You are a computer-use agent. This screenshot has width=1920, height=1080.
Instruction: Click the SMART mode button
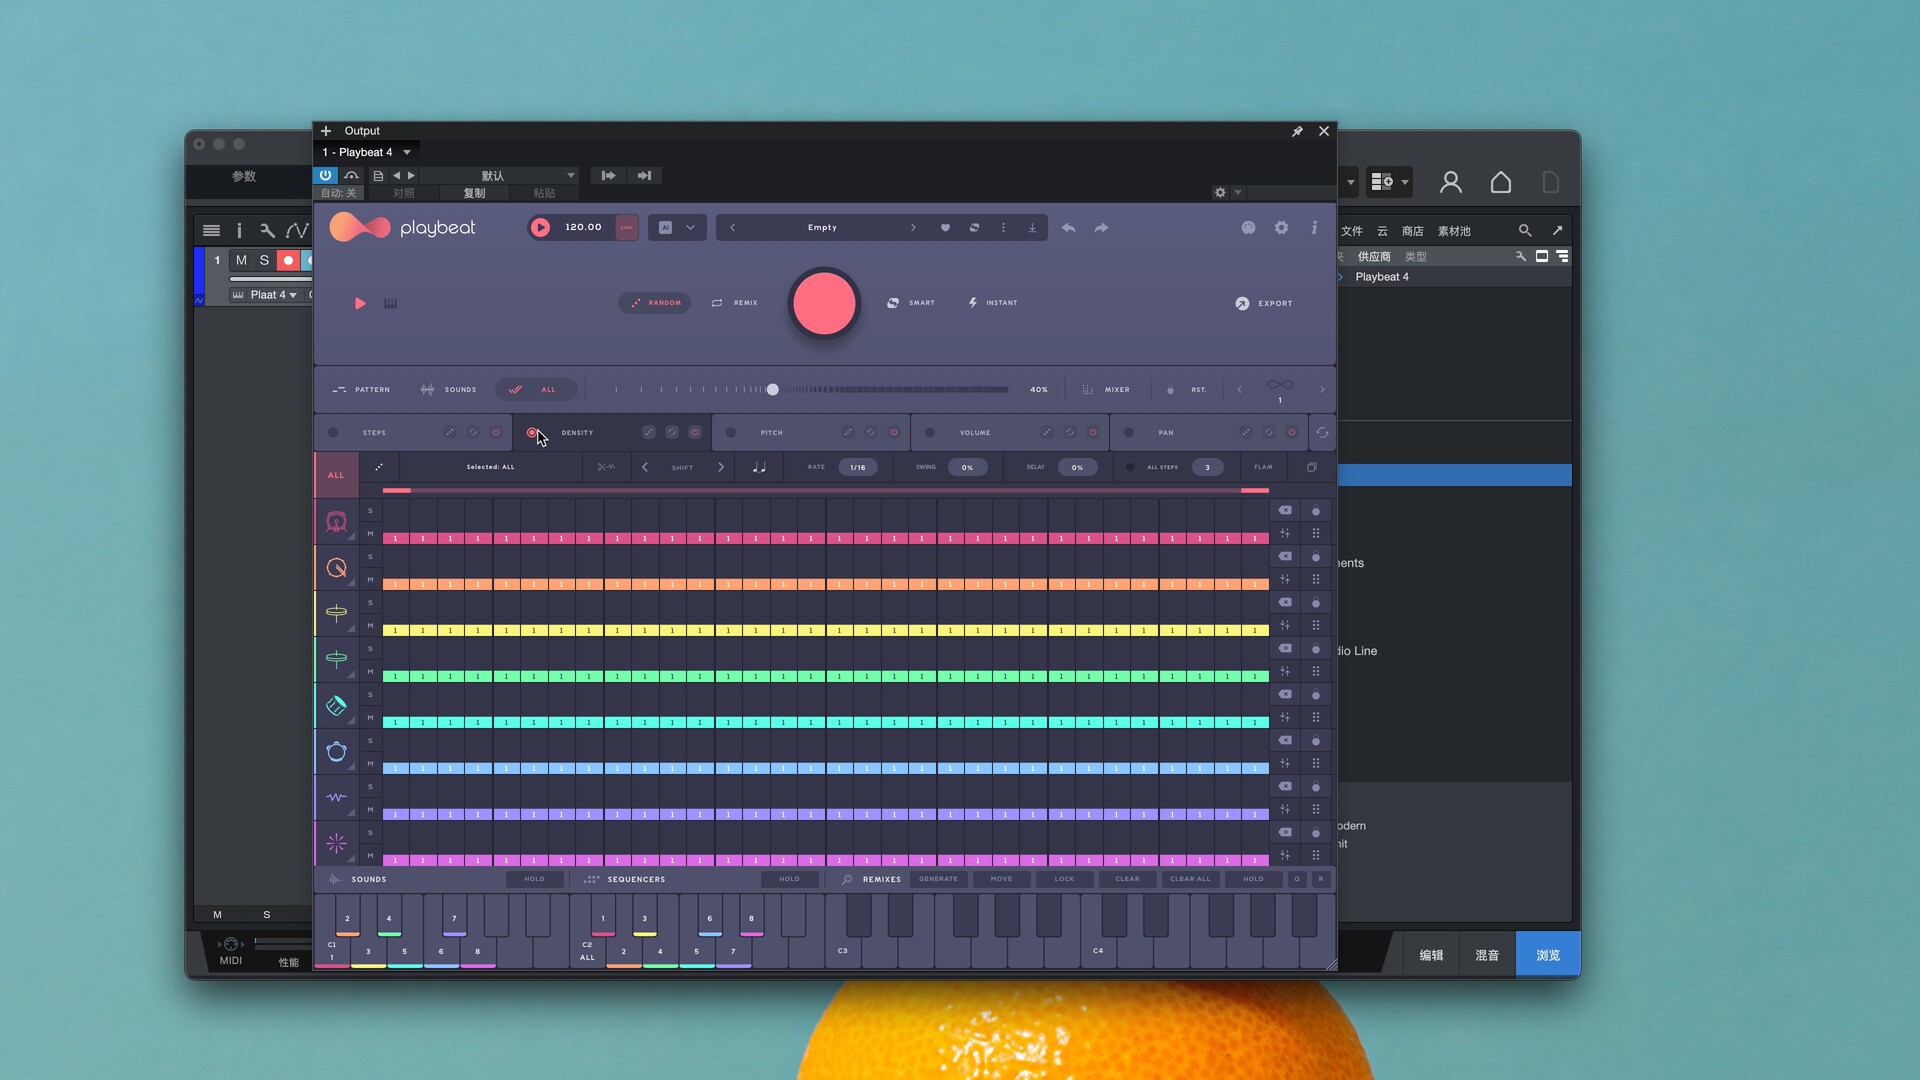point(911,303)
